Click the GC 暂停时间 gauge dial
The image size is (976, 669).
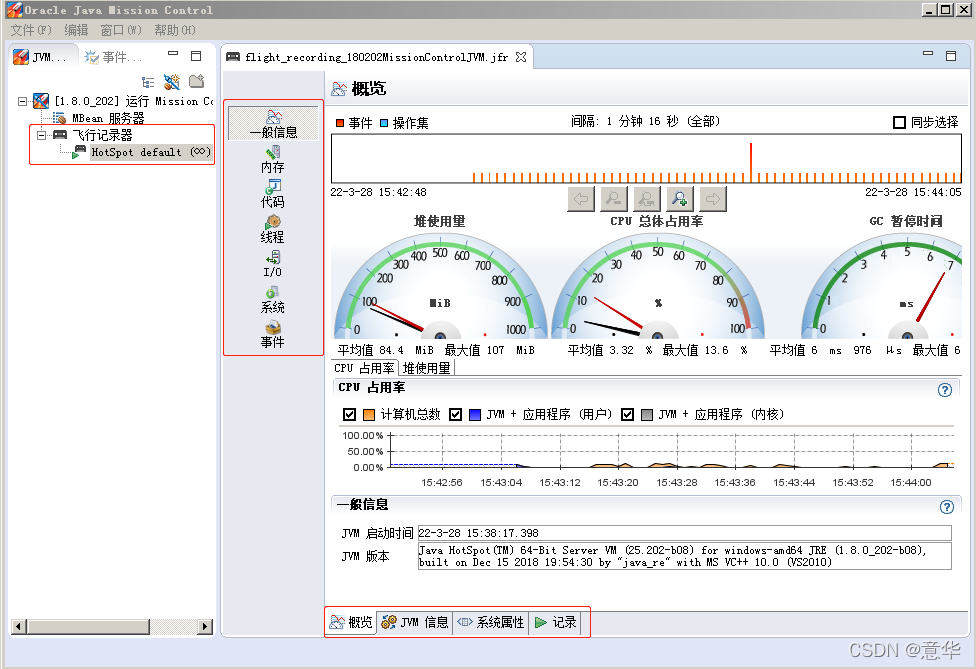click(881, 286)
